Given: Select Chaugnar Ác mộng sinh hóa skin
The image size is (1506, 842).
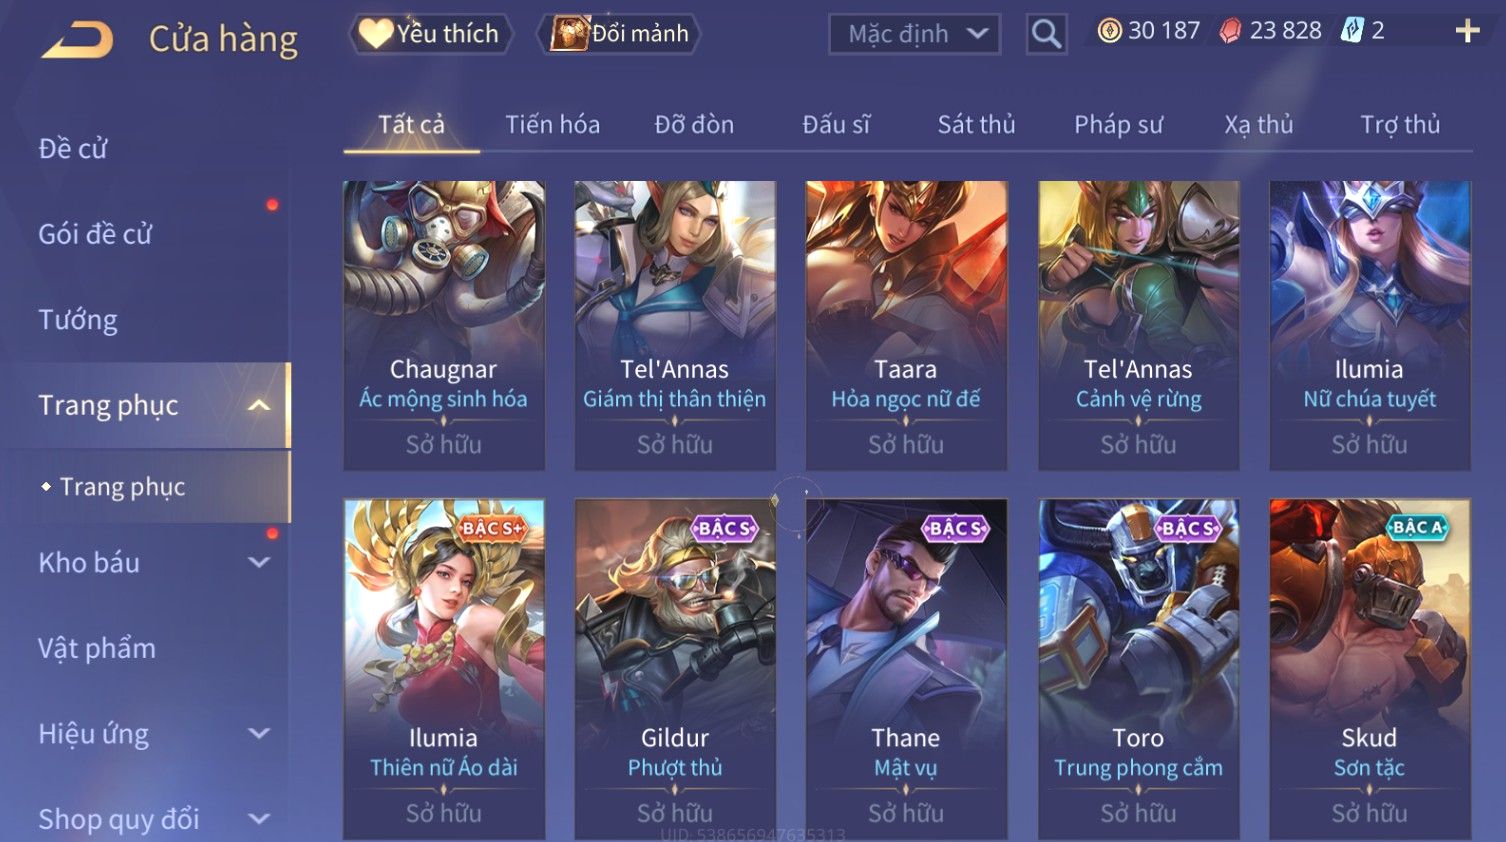Looking at the screenshot, I should point(444,325).
